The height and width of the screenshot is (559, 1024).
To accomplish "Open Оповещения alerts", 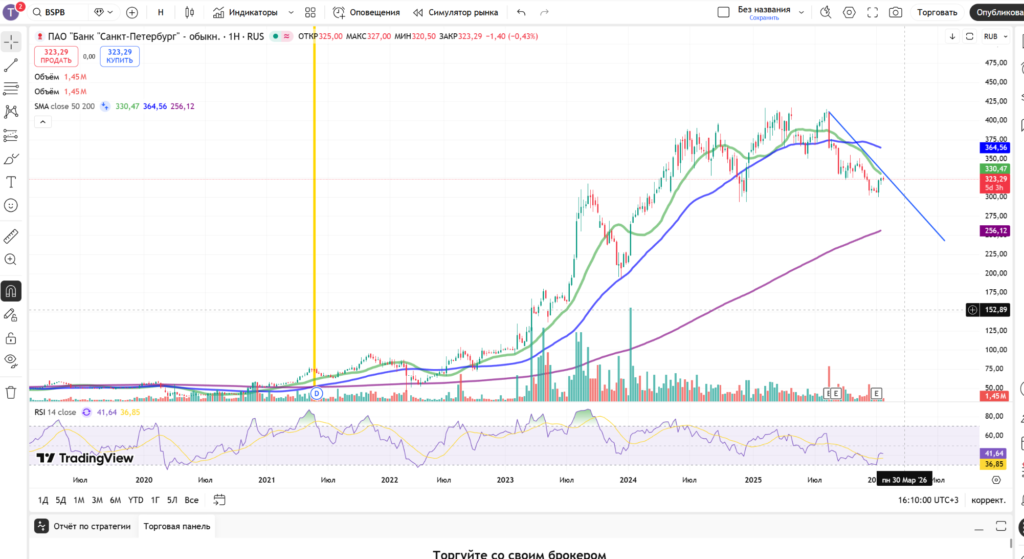I will (x=366, y=12).
